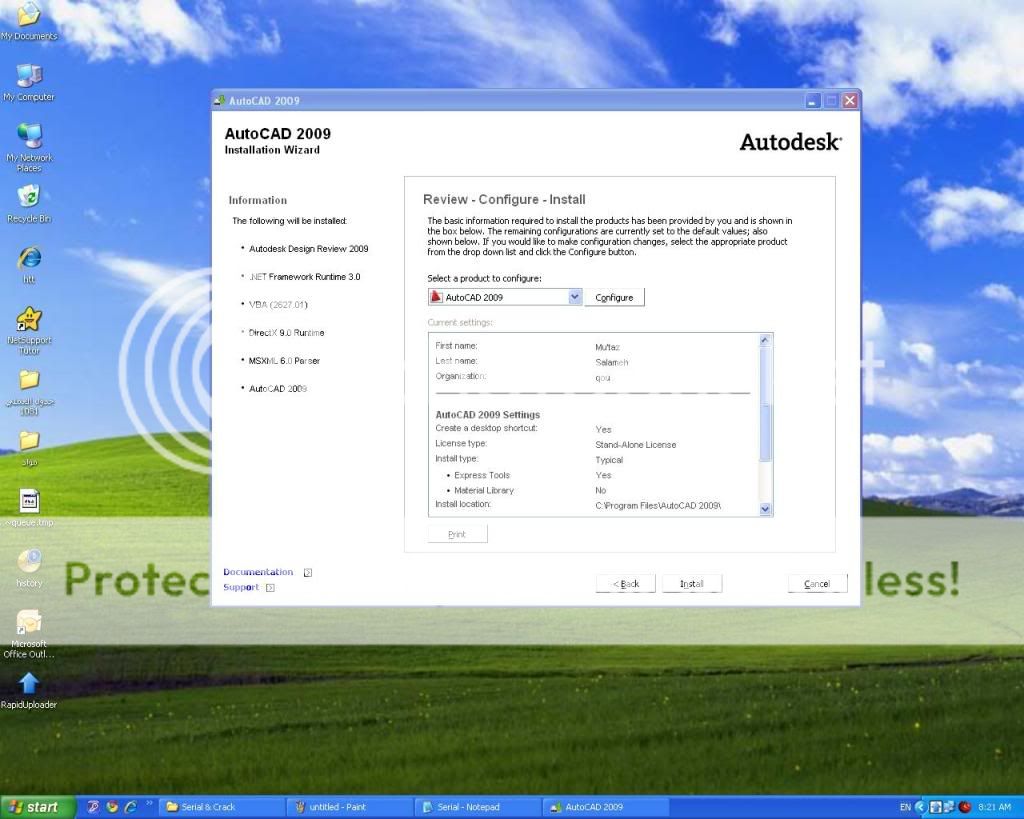
Task: Click the settings list scroll-down arrow
Action: [766, 509]
